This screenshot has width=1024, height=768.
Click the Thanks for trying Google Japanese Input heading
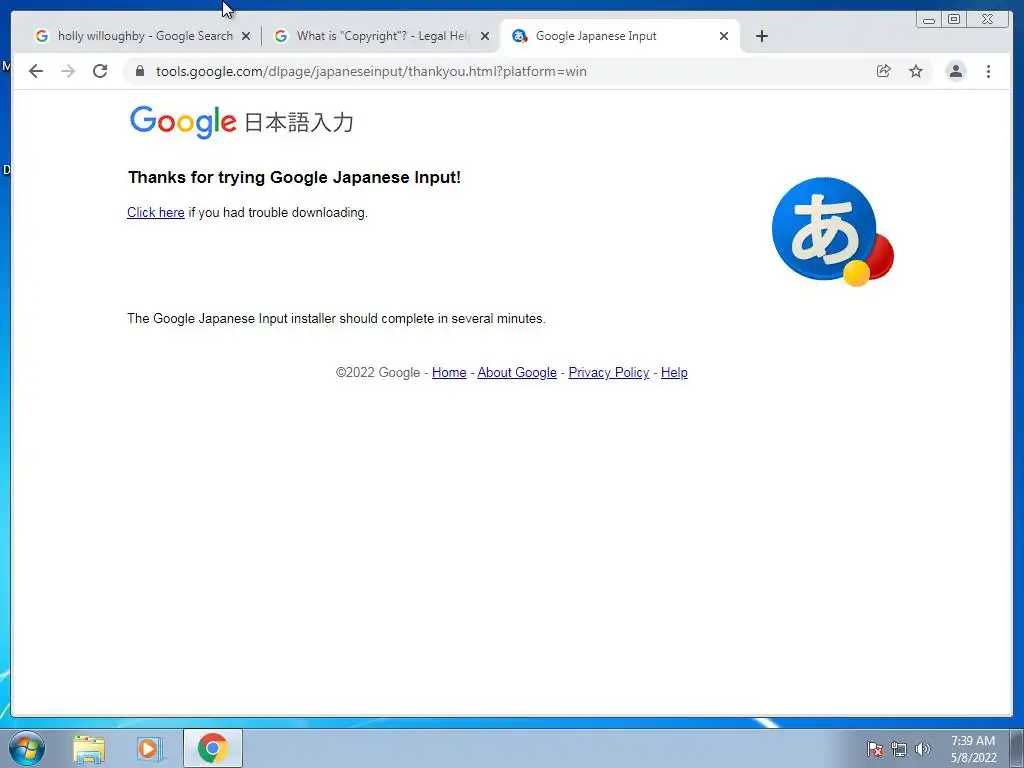pyautogui.click(x=295, y=177)
